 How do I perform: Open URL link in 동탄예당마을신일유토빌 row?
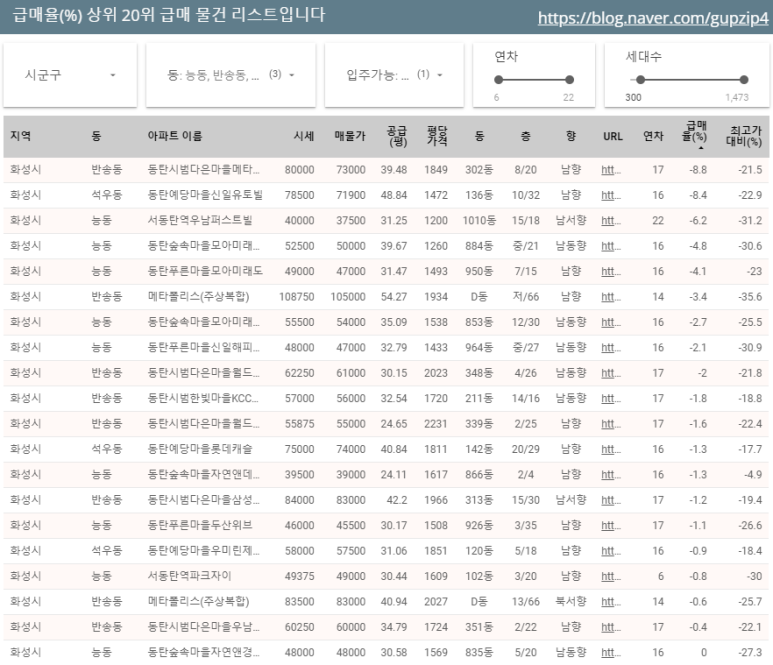click(x=611, y=195)
